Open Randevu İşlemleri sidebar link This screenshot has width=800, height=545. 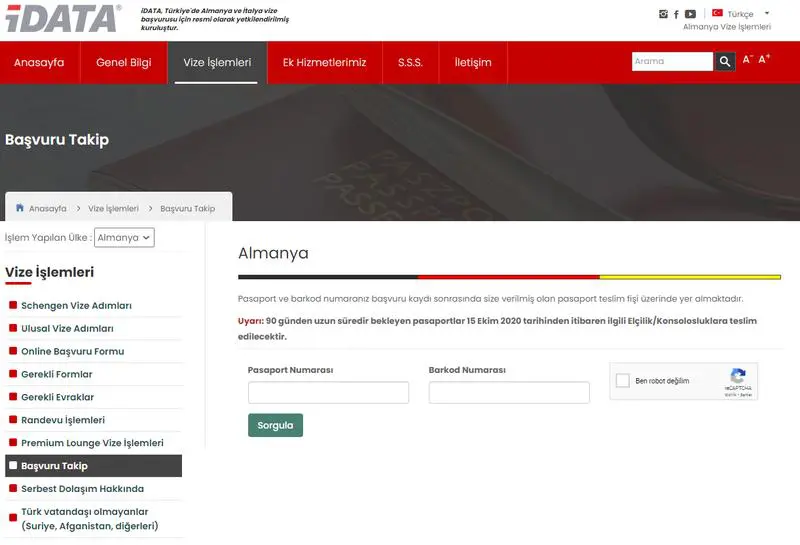pos(63,420)
